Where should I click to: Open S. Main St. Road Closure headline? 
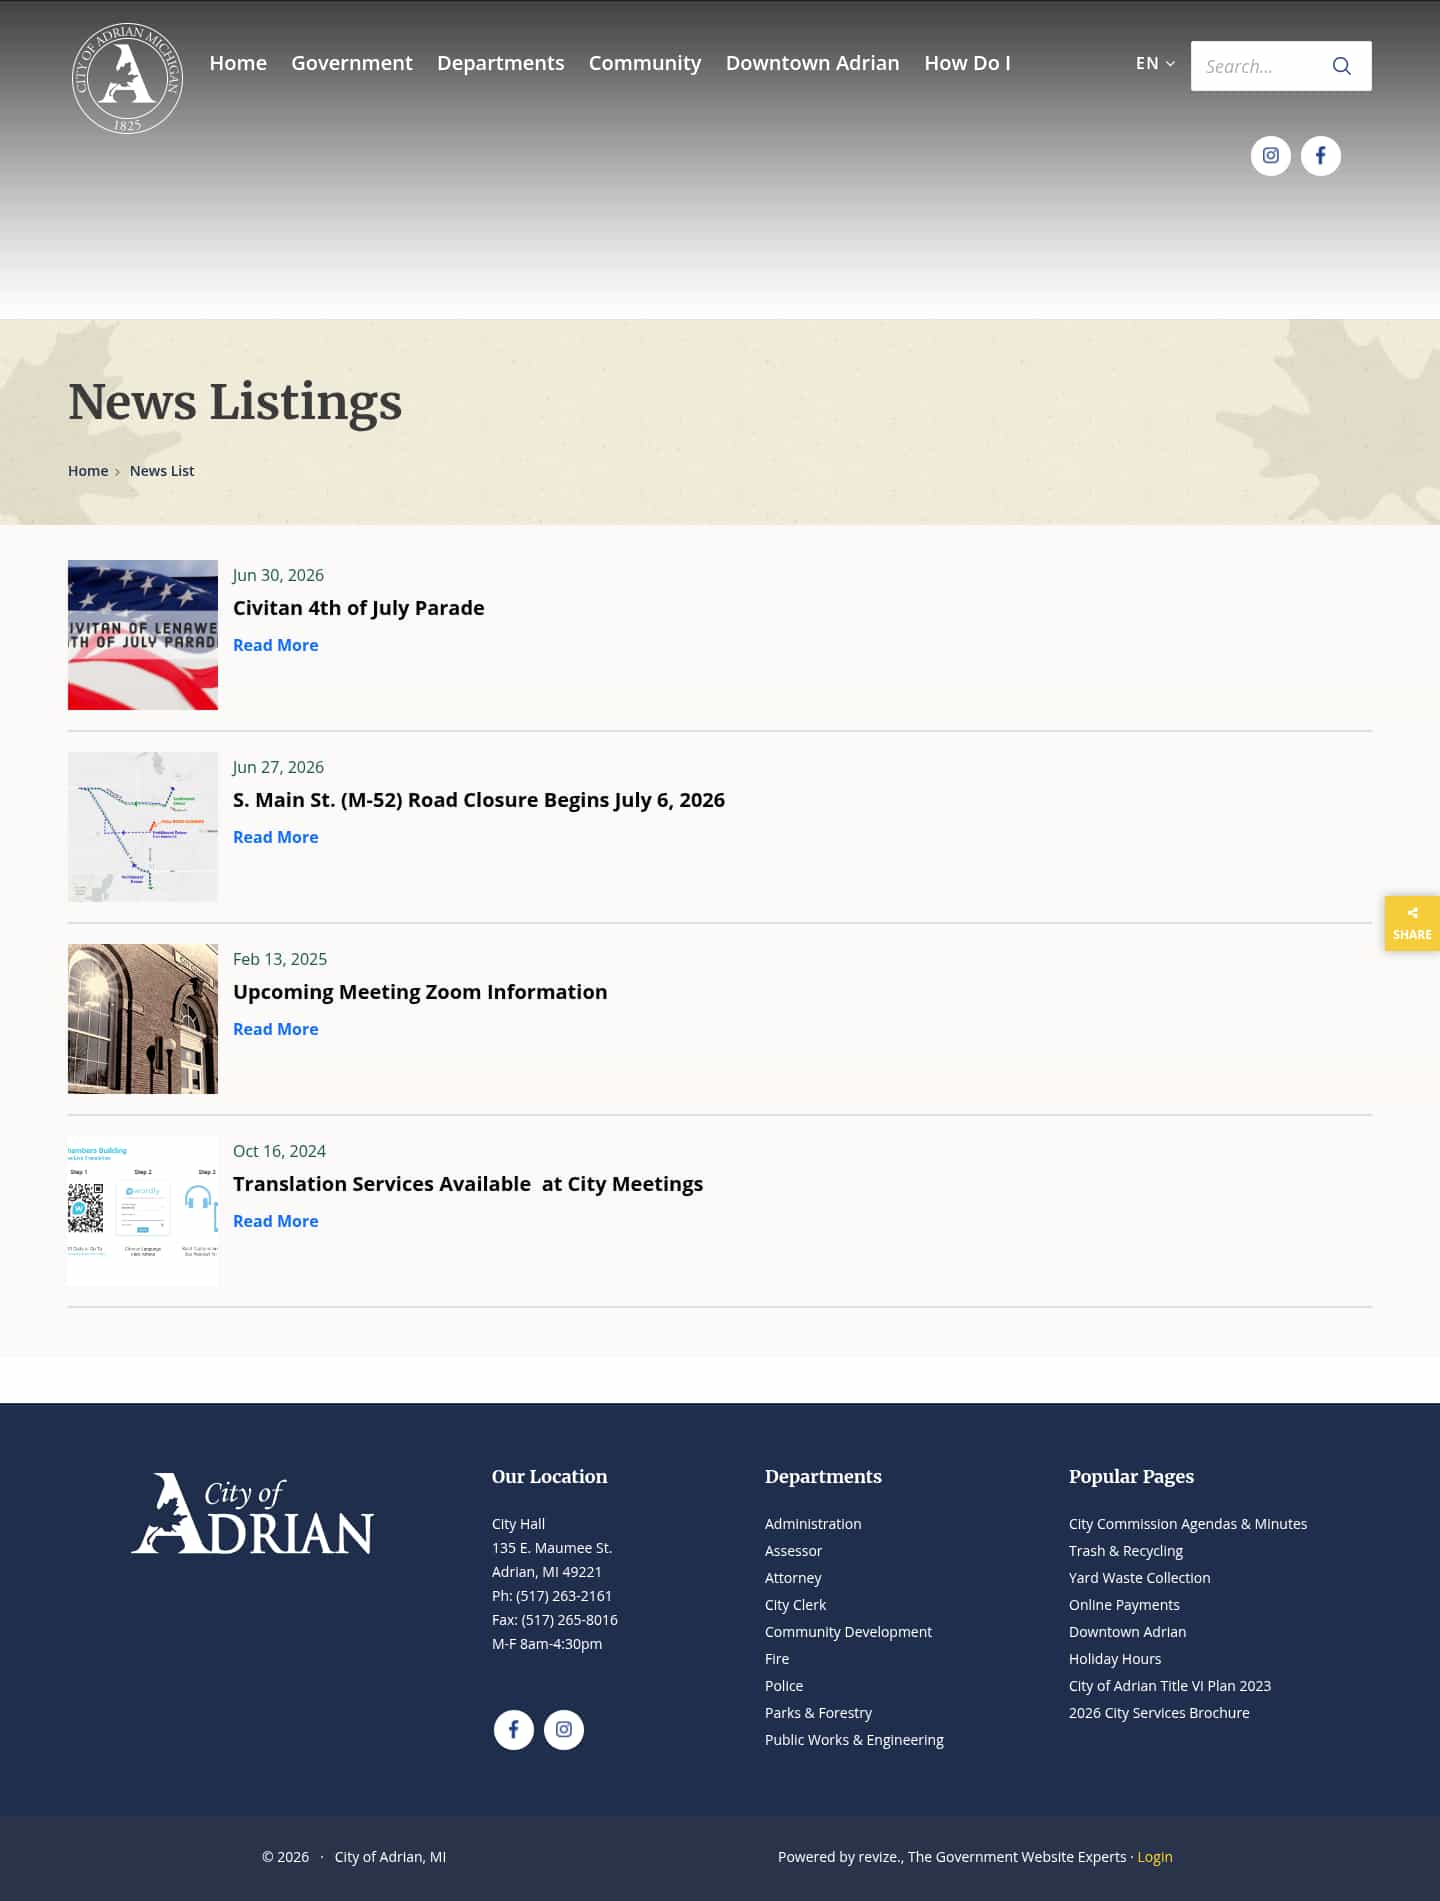479,800
